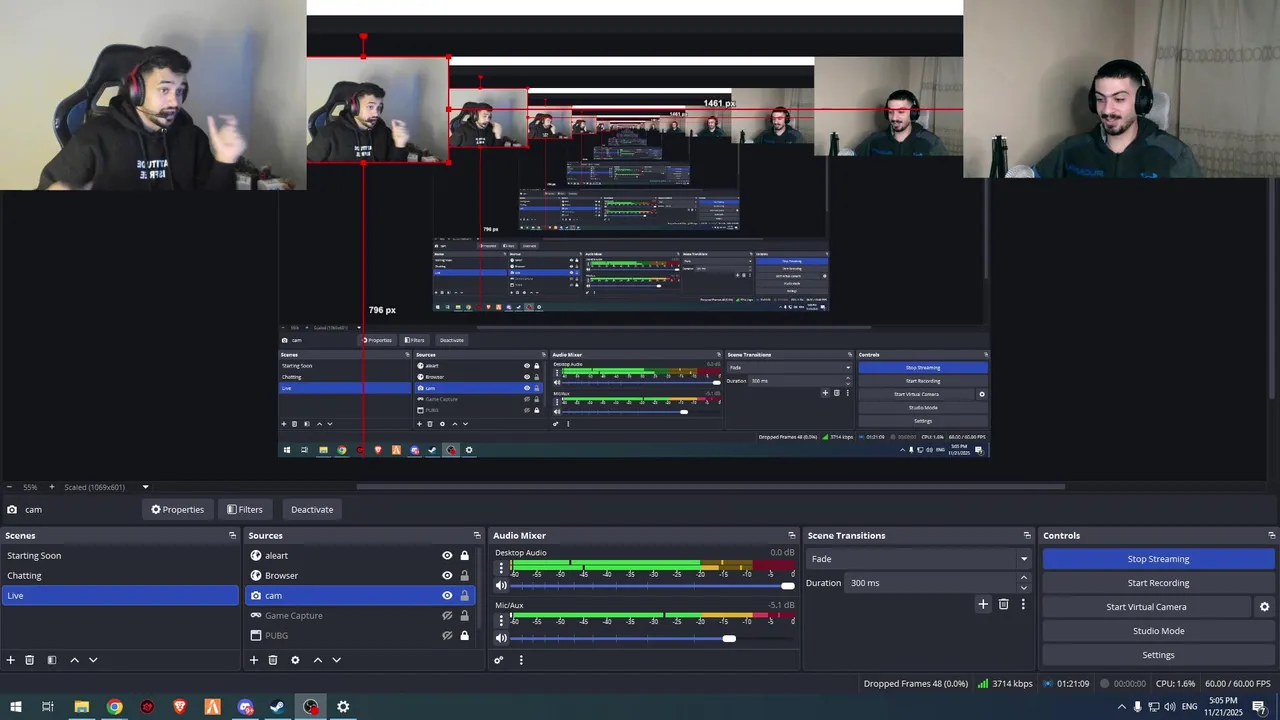
Task: Open Desktop Audio three-dot options
Action: pyautogui.click(x=501, y=567)
